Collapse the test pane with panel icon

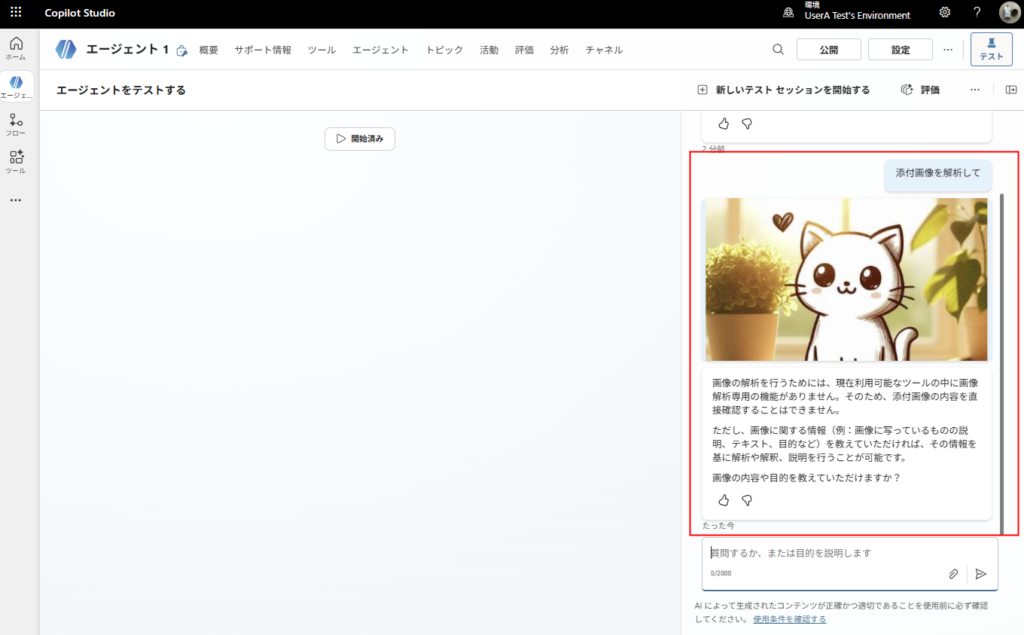1011,89
